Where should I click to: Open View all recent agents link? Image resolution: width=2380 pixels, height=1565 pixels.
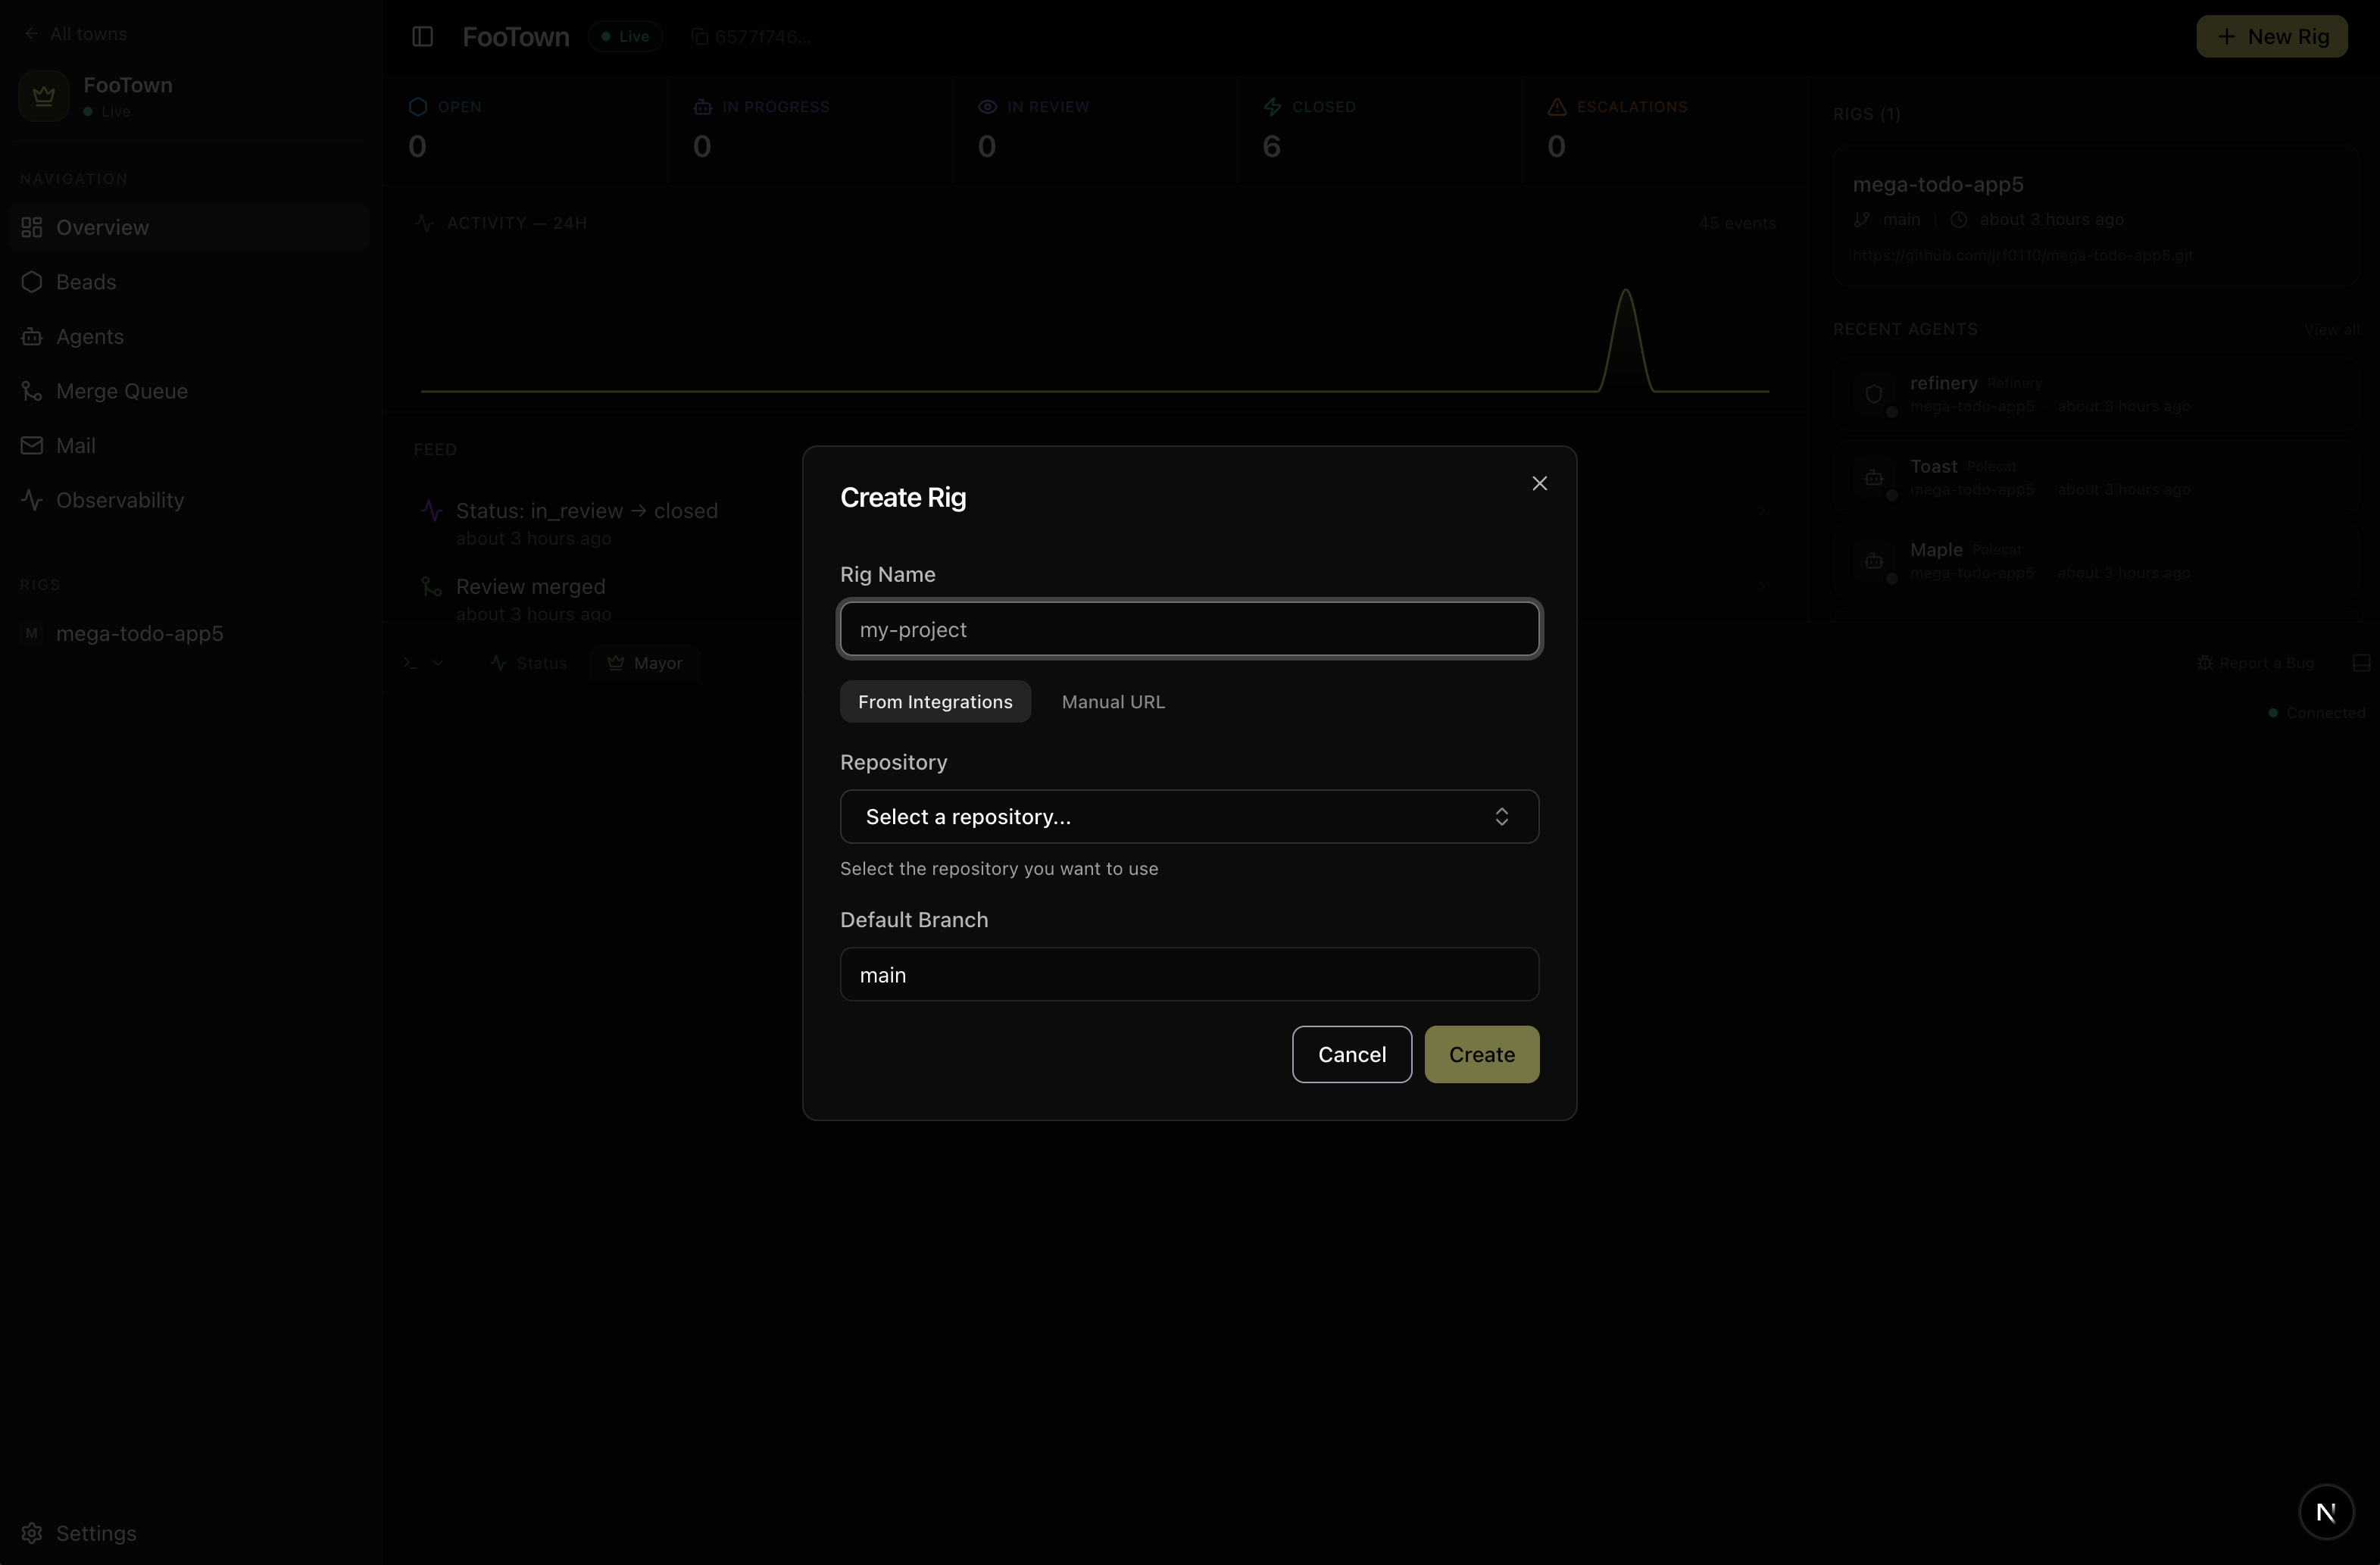tap(2332, 330)
